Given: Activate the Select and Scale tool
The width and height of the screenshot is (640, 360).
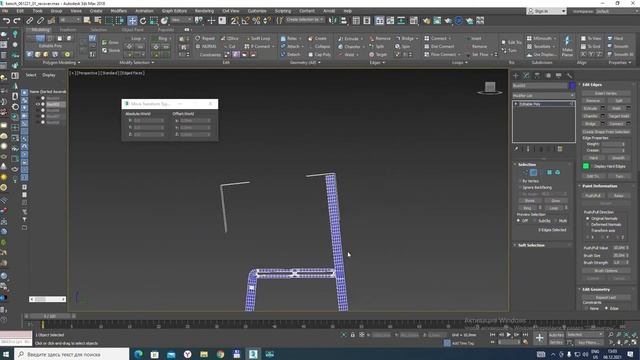Looking at the screenshot, I should pyautogui.click(x=153, y=20).
